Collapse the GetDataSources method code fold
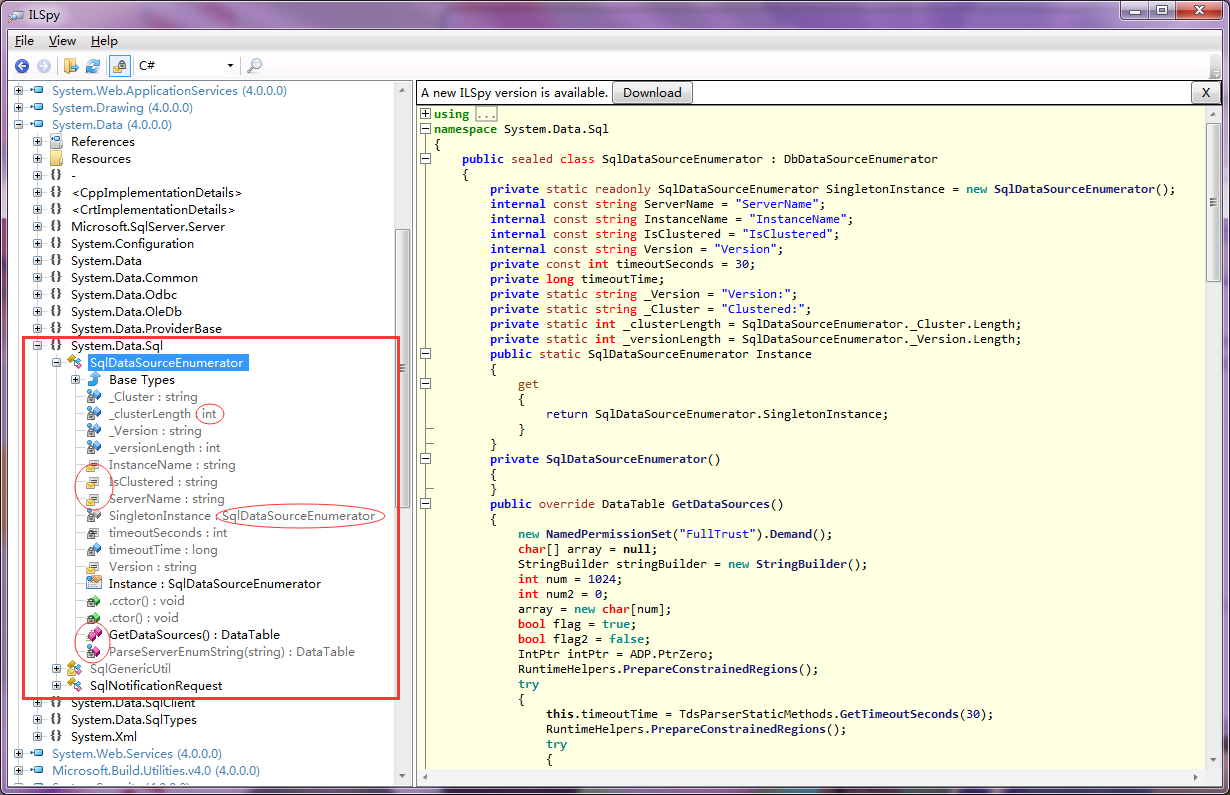 click(426, 504)
